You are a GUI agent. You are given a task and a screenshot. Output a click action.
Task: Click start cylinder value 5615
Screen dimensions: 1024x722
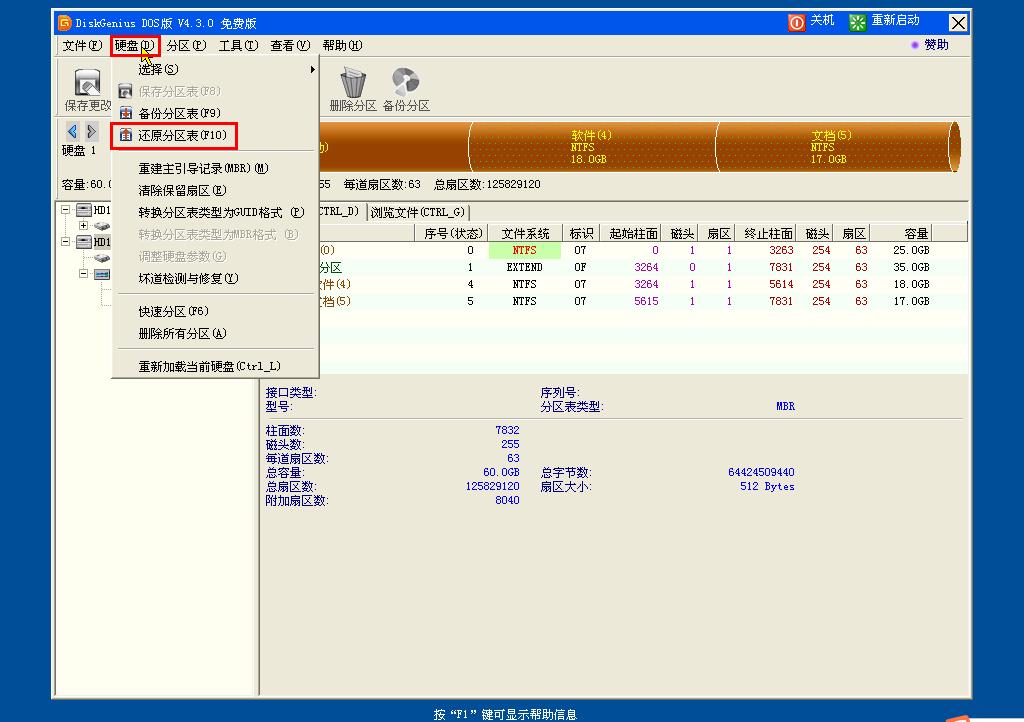click(x=646, y=301)
